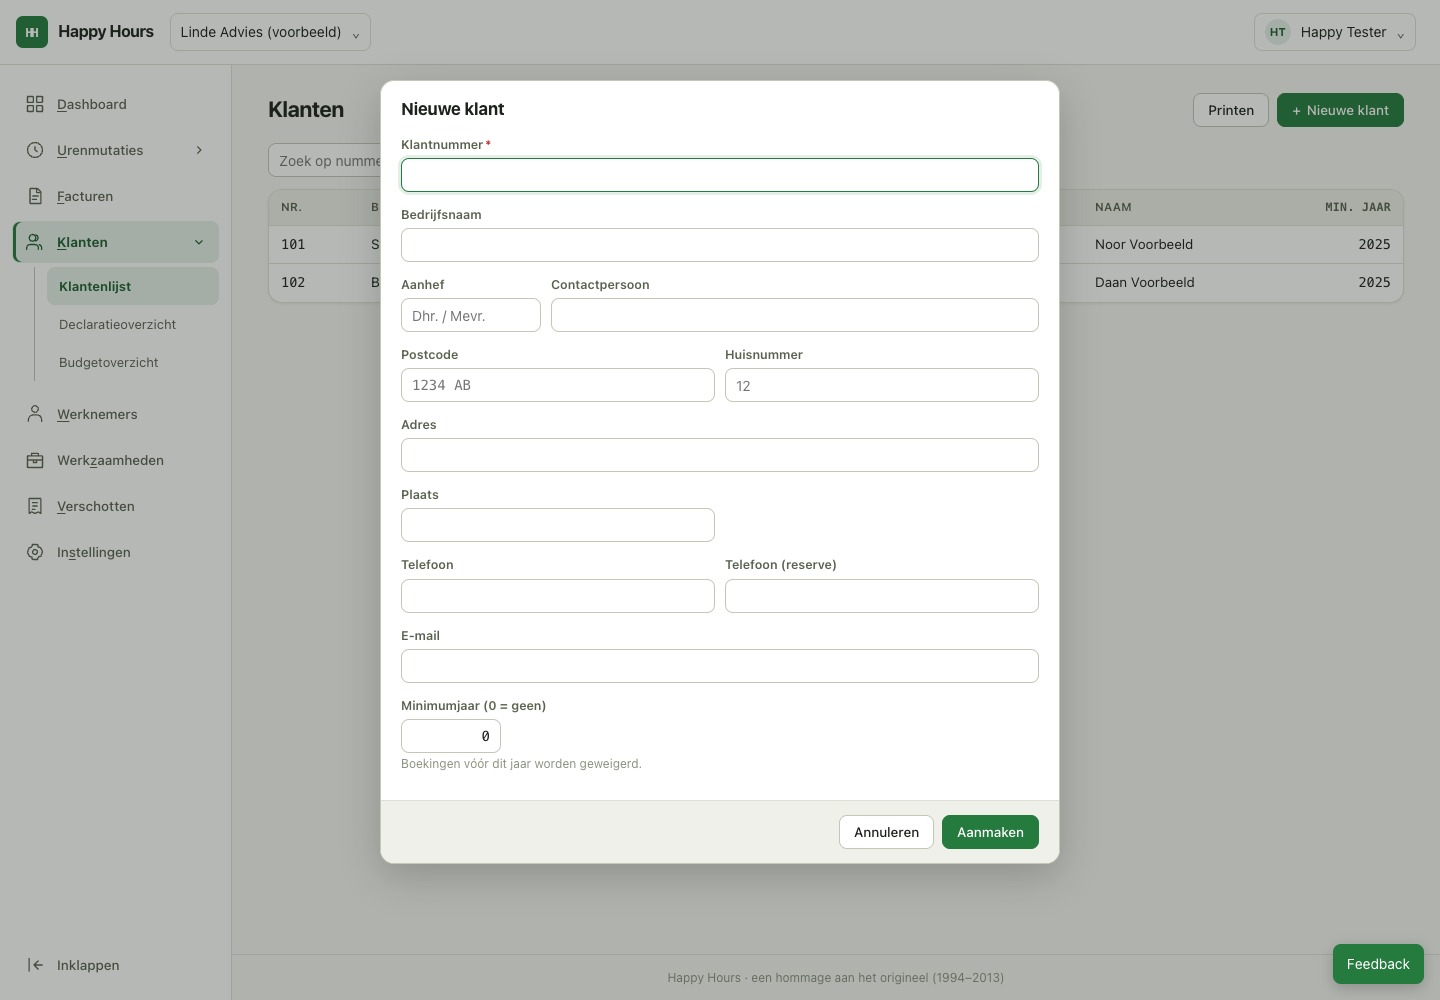Collapse the Klanten submenu chevron
The width and height of the screenshot is (1440, 1000).
(x=199, y=242)
